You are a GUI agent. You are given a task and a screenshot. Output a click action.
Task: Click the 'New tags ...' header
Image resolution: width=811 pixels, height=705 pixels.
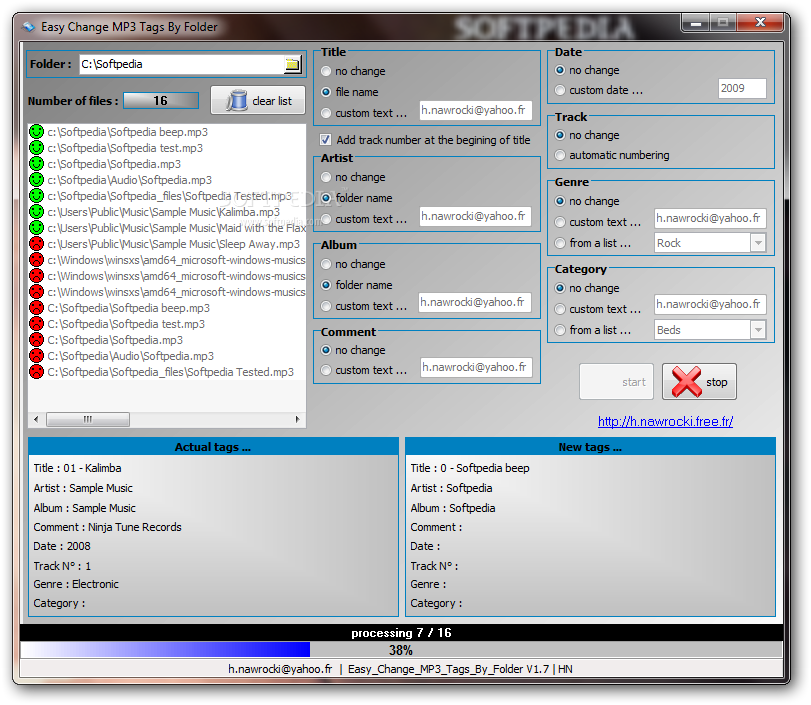(590, 447)
